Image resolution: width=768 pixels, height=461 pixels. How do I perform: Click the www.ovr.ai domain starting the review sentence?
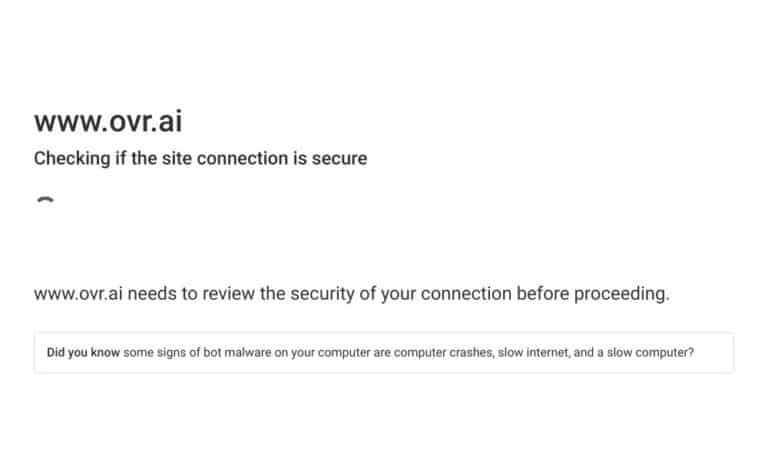[x=78, y=294]
